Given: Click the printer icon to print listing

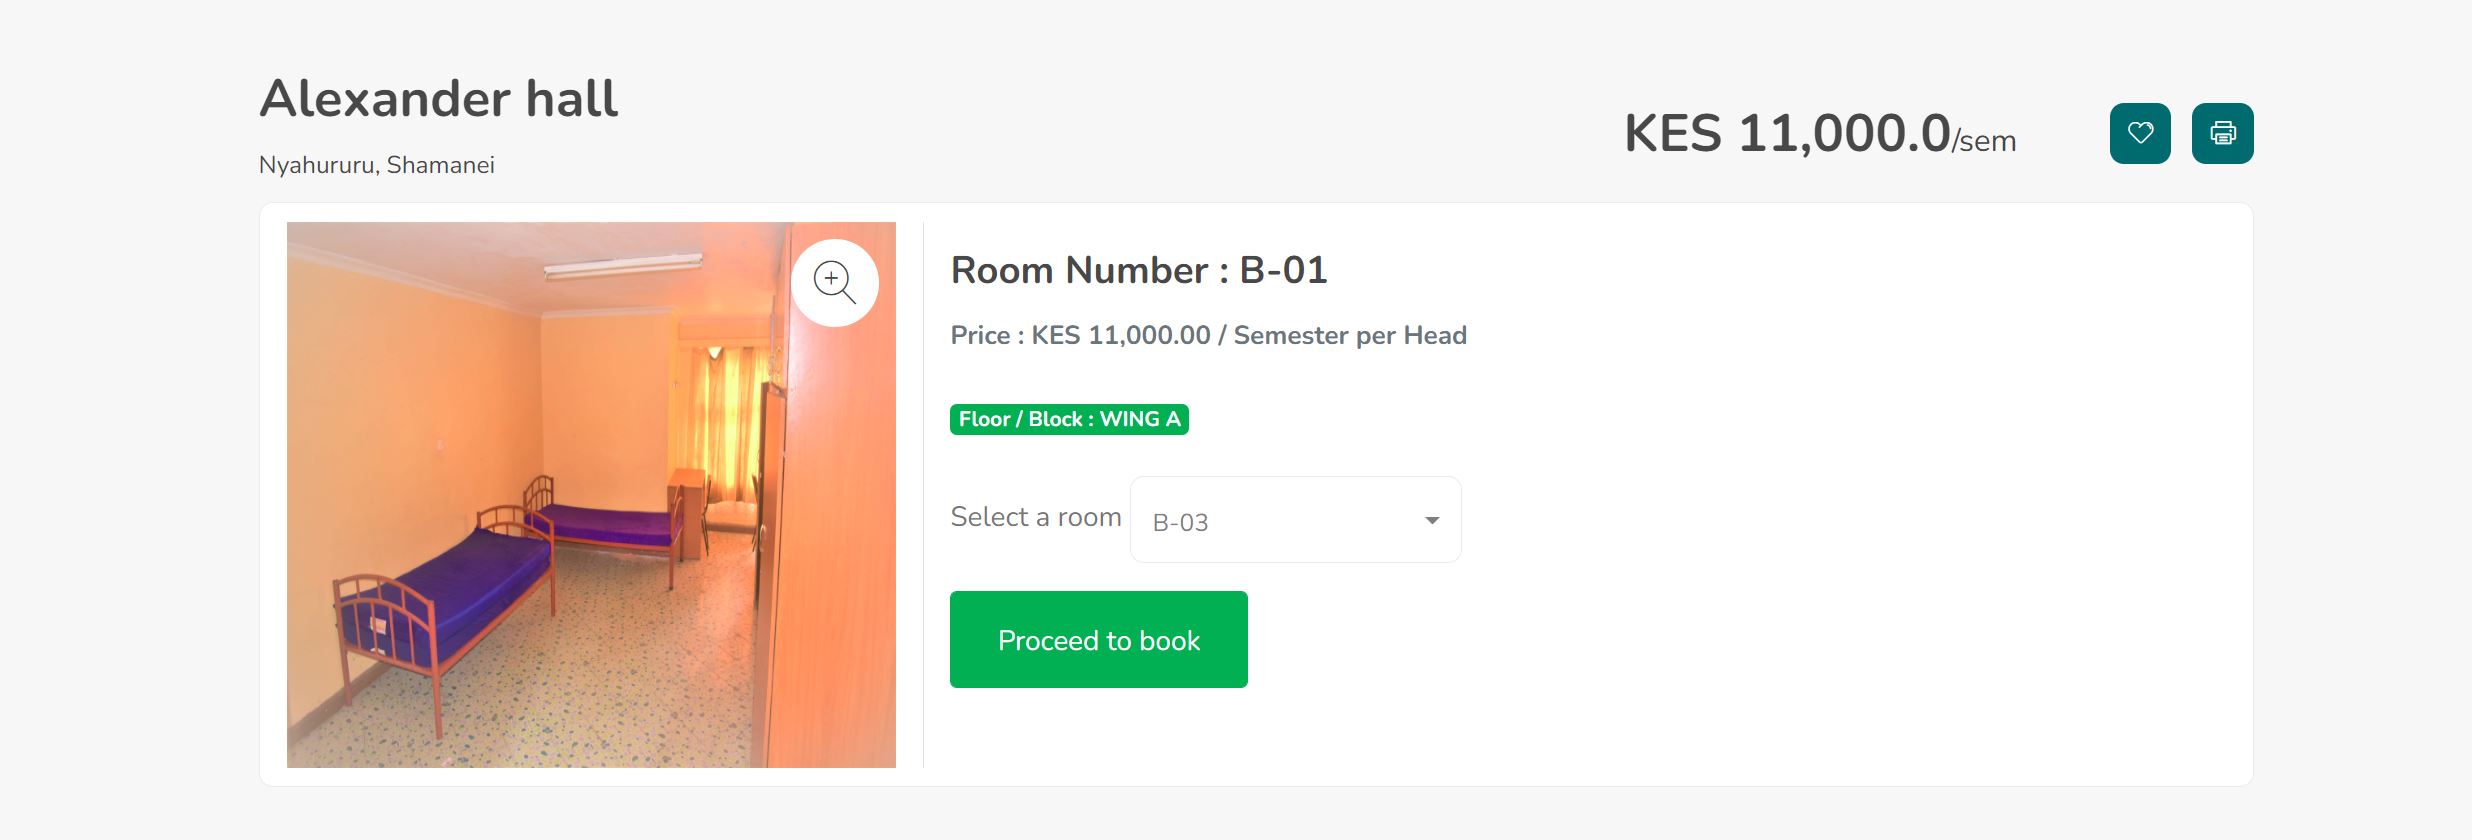Looking at the screenshot, I should 2222,133.
